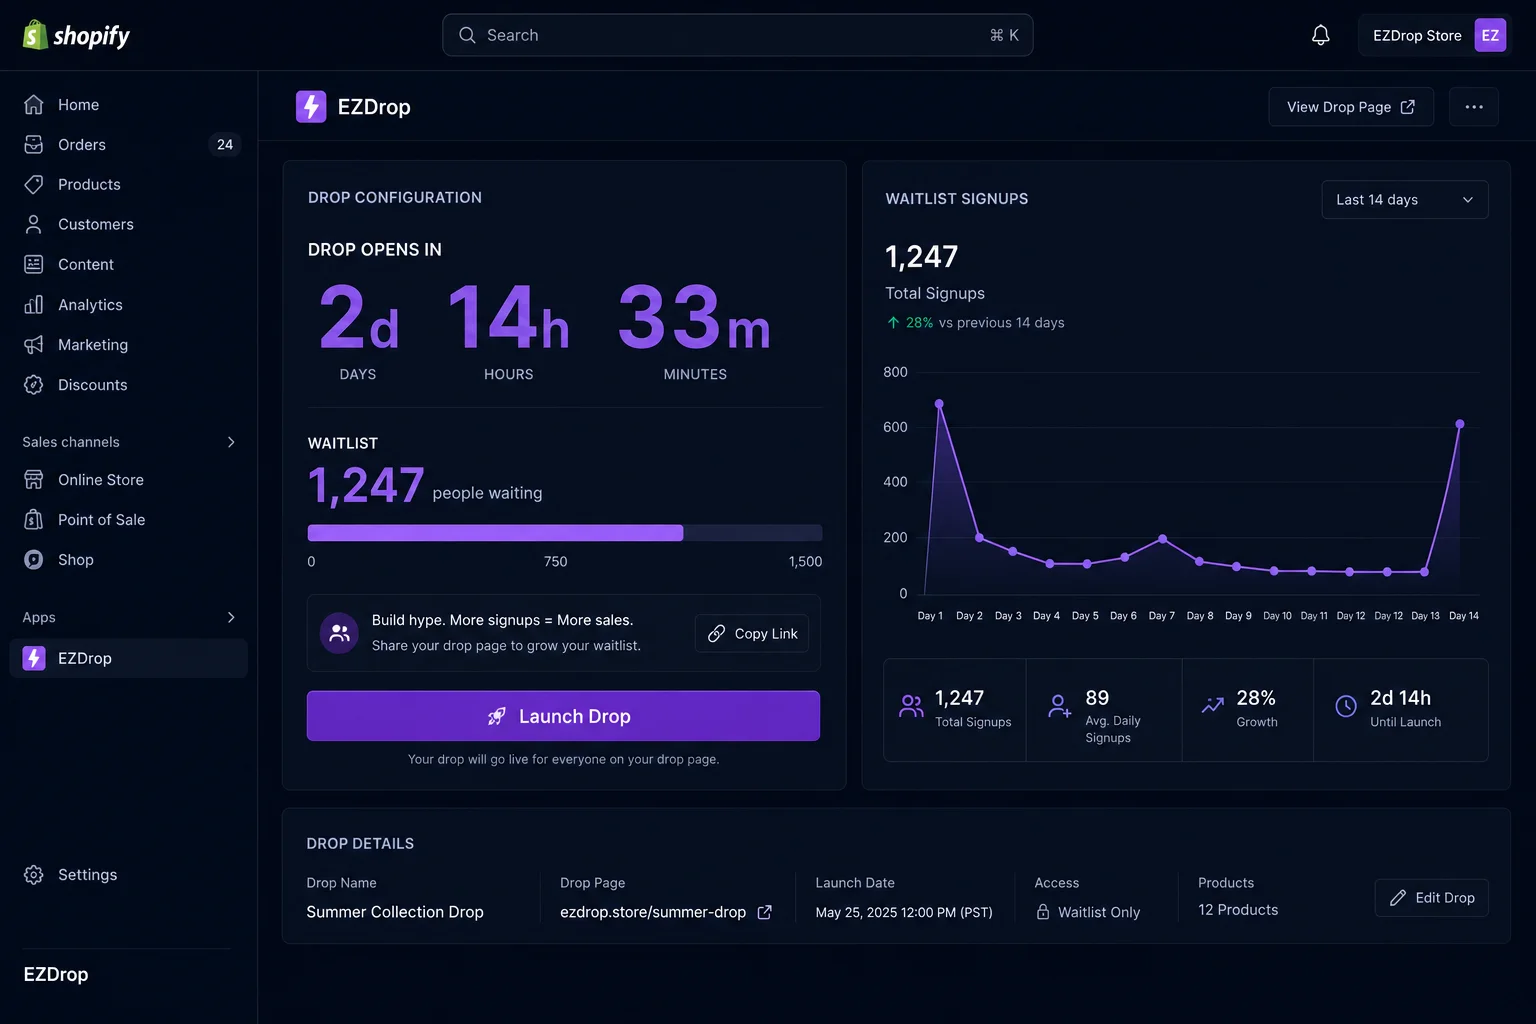Click the View Drop Page button
This screenshot has height=1024, width=1536.
coord(1350,107)
